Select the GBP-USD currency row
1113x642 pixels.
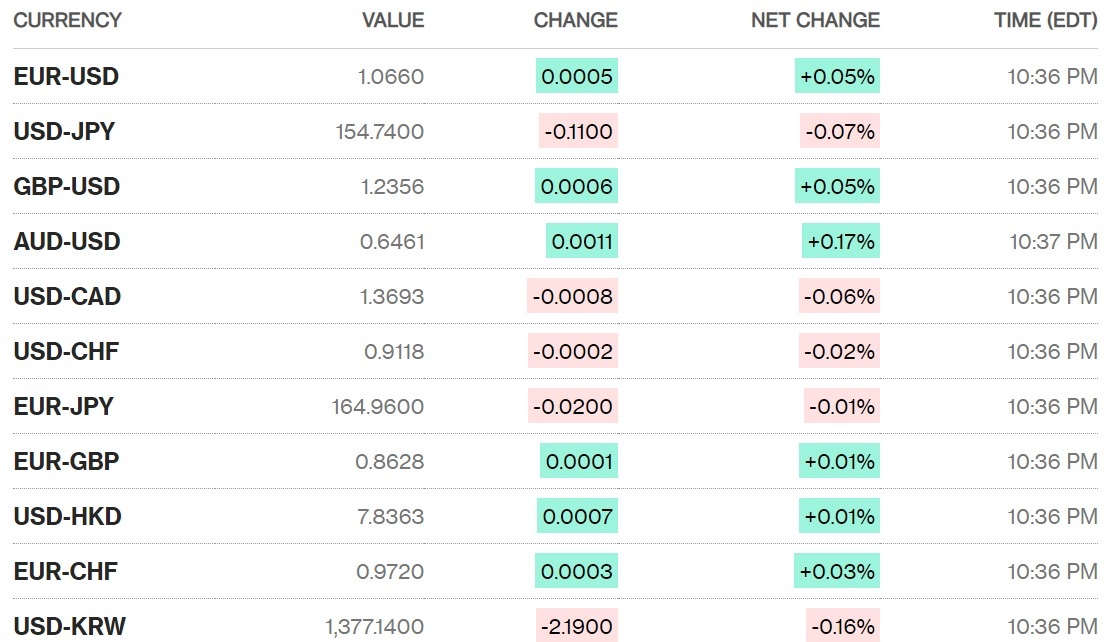point(66,187)
